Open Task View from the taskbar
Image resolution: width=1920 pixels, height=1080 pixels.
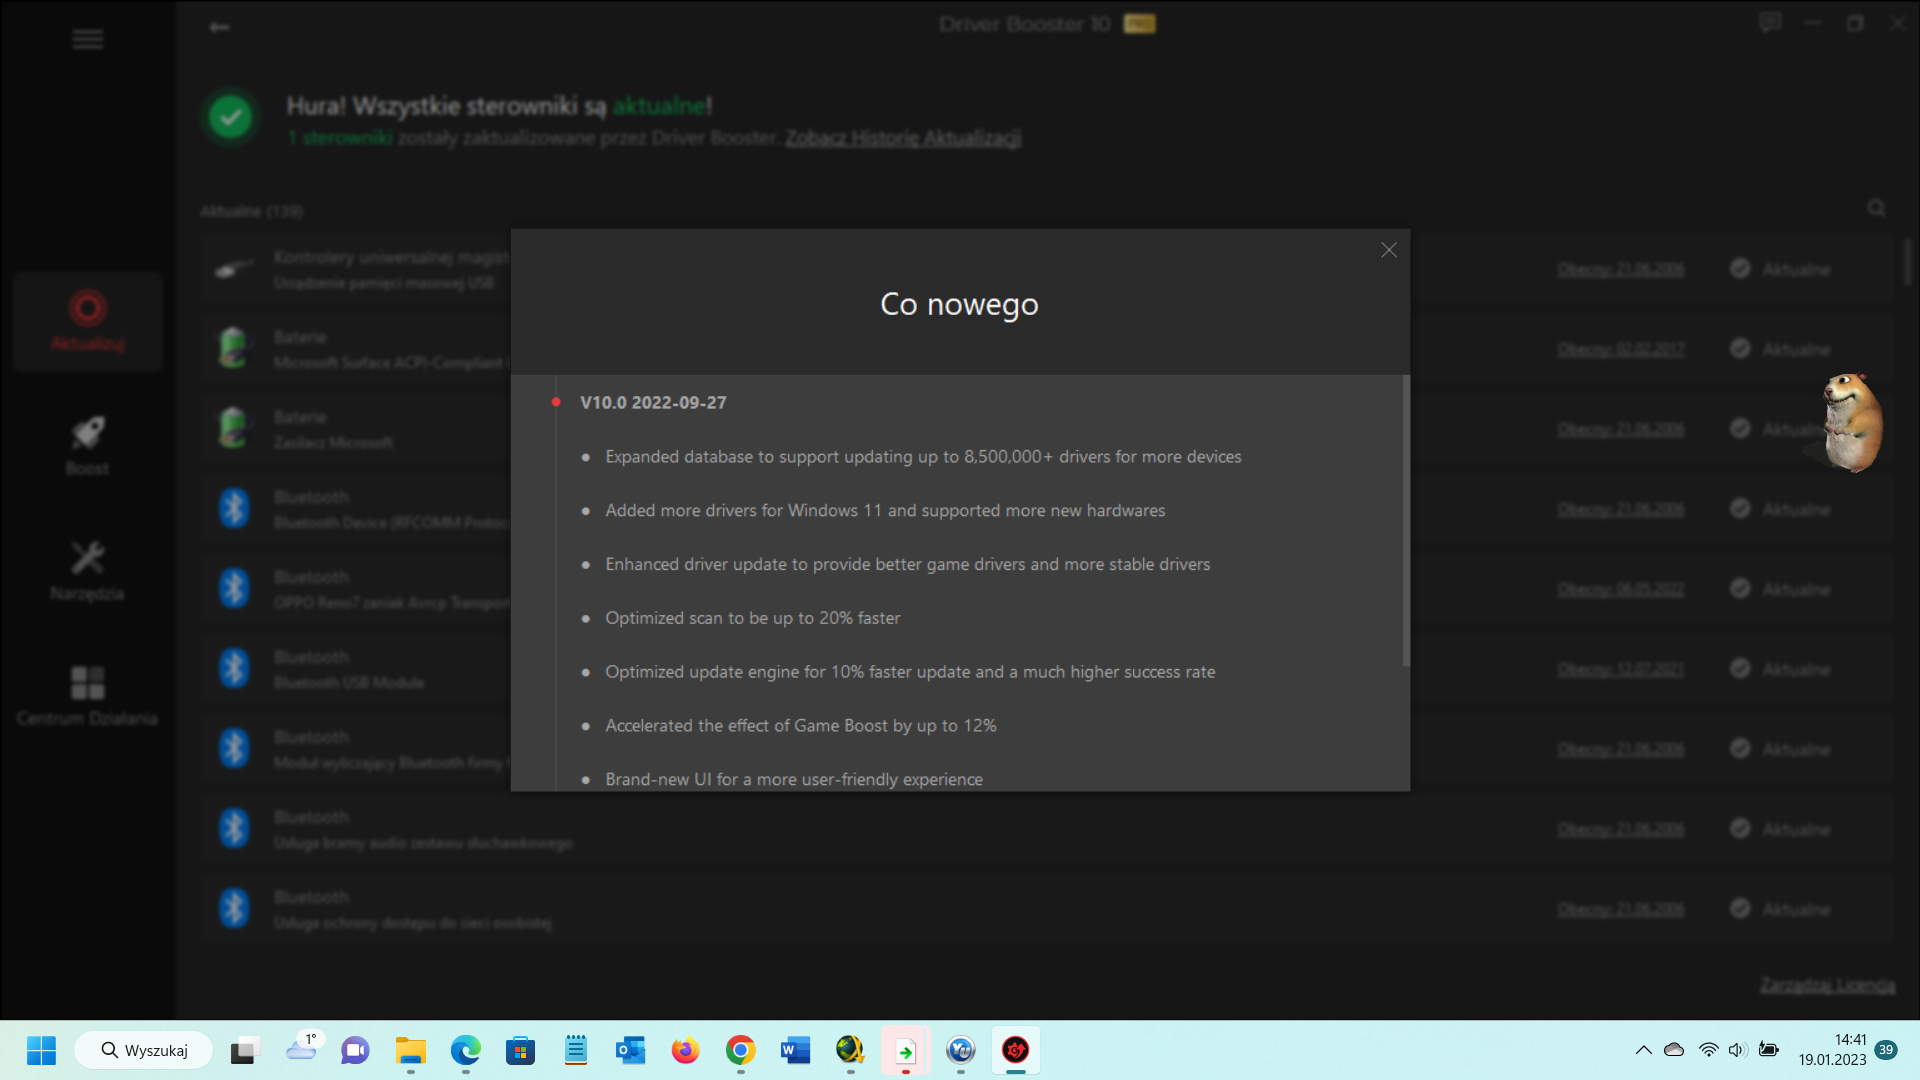click(244, 1051)
